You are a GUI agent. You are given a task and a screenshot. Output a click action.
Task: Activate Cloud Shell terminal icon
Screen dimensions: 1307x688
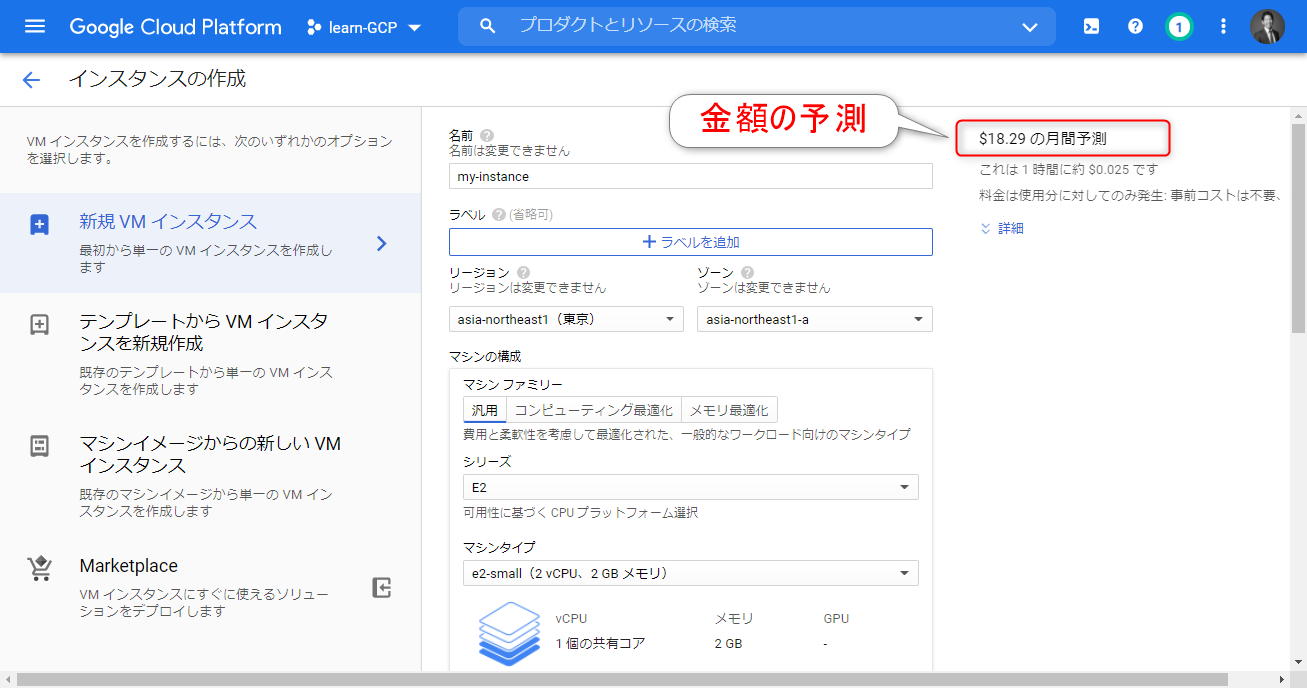tap(1092, 27)
